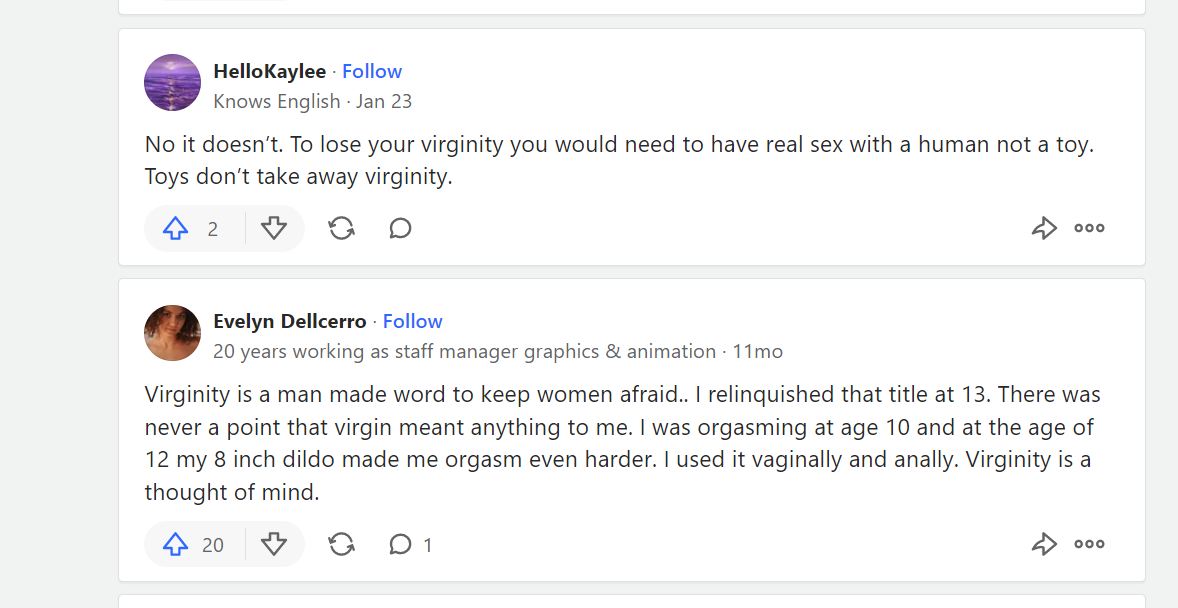Open the 11mo answer timestamp
Image resolution: width=1178 pixels, height=608 pixels.
[758, 352]
